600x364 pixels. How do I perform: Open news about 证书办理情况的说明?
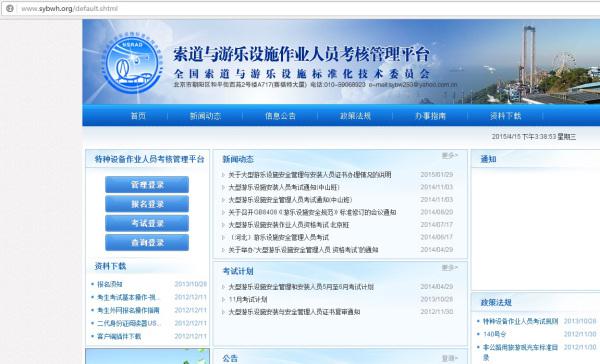[310, 175]
